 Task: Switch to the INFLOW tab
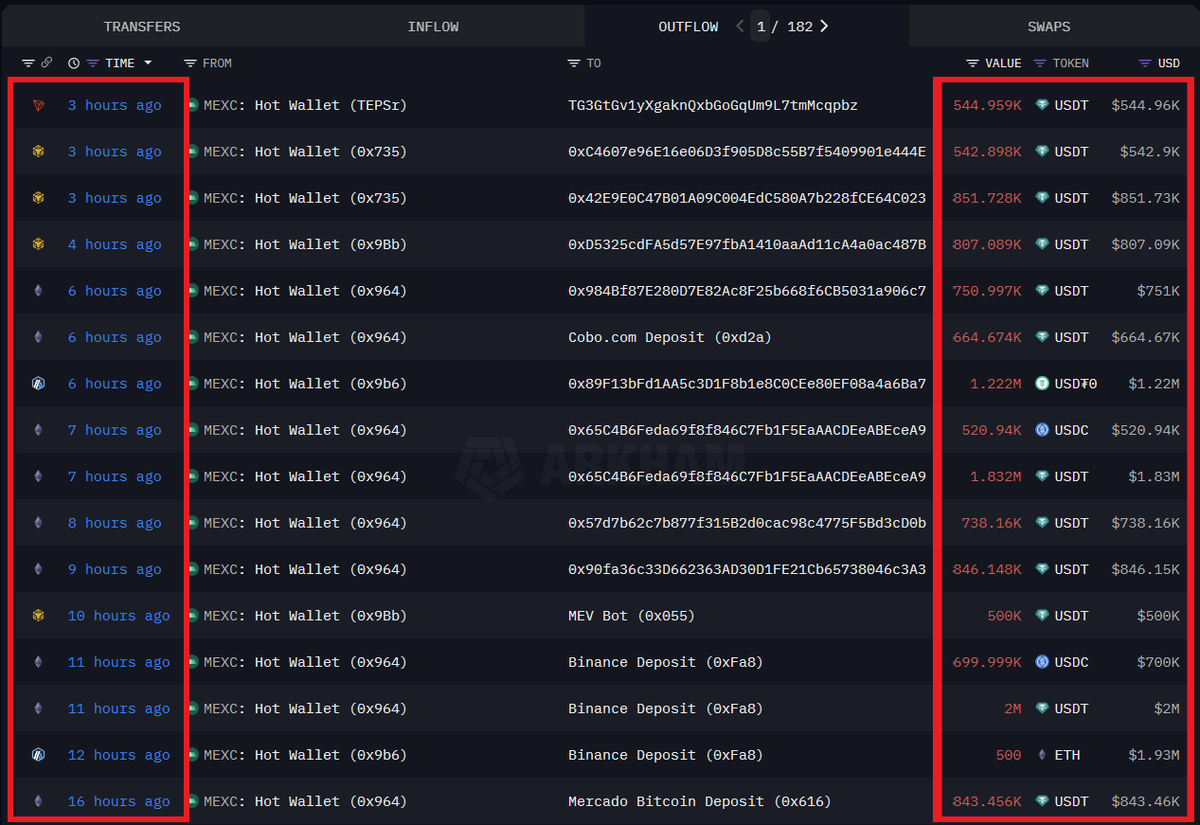pyautogui.click(x=433, y=27)
